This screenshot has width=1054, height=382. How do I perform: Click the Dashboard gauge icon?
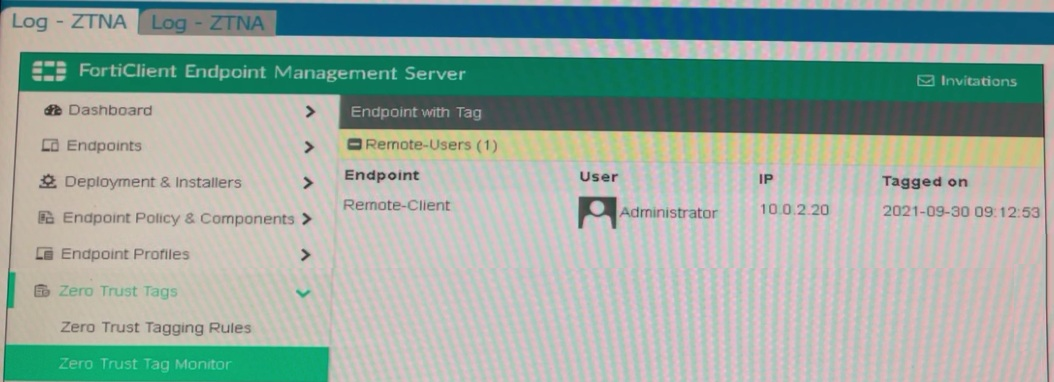pyautogui.click(x=52, y=111)
